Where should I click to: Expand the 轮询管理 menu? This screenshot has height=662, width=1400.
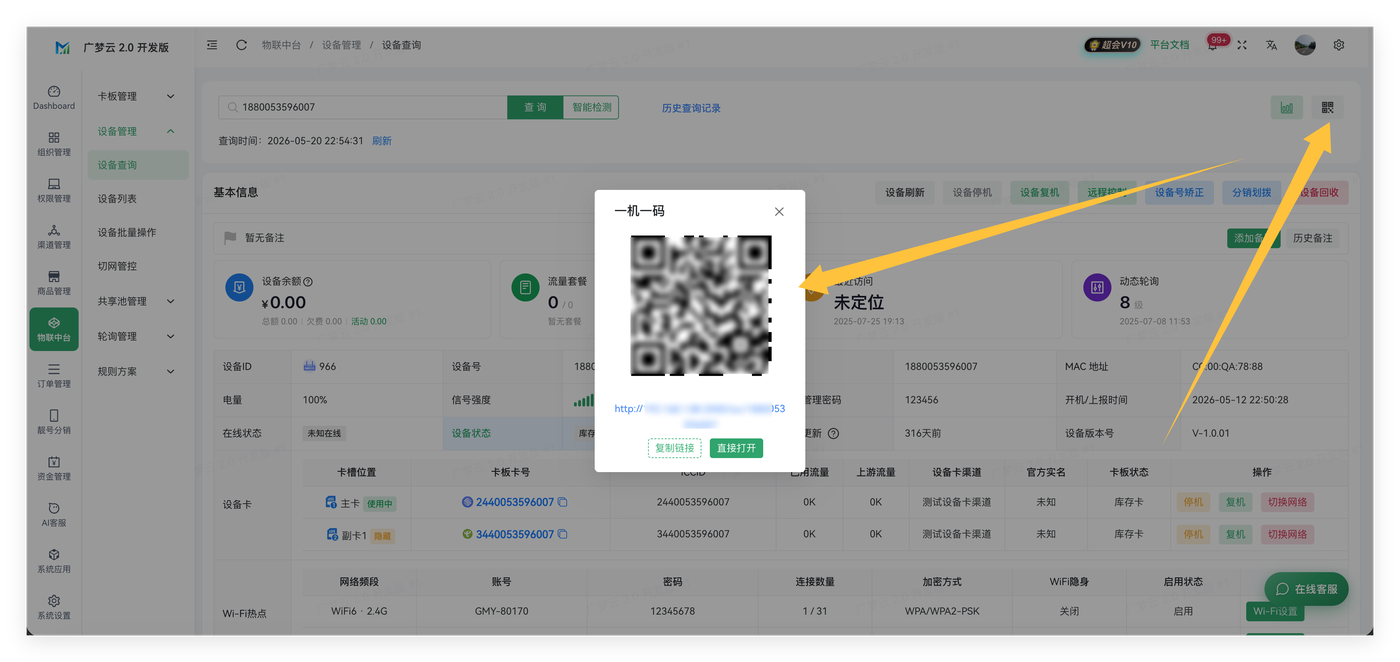(x=136, y=336)
